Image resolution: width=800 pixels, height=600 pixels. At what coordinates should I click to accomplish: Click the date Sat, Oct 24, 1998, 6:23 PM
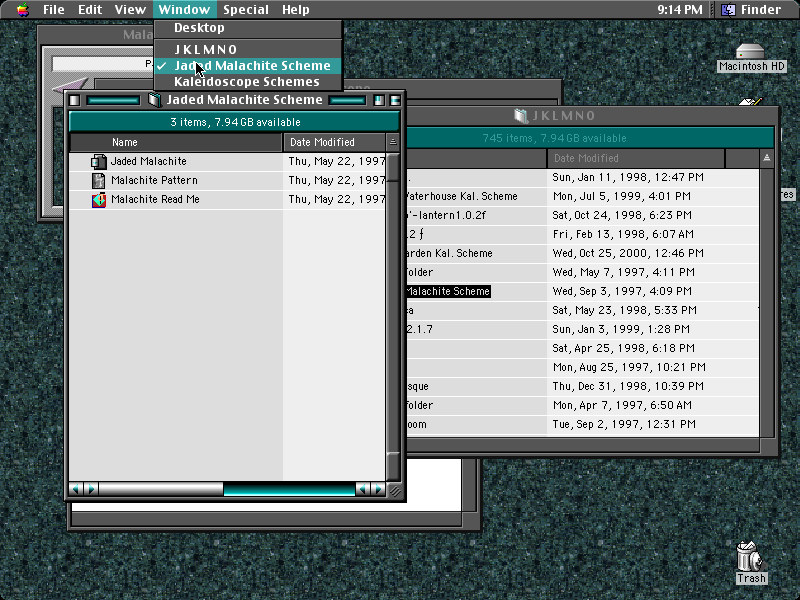coord(622,216)
